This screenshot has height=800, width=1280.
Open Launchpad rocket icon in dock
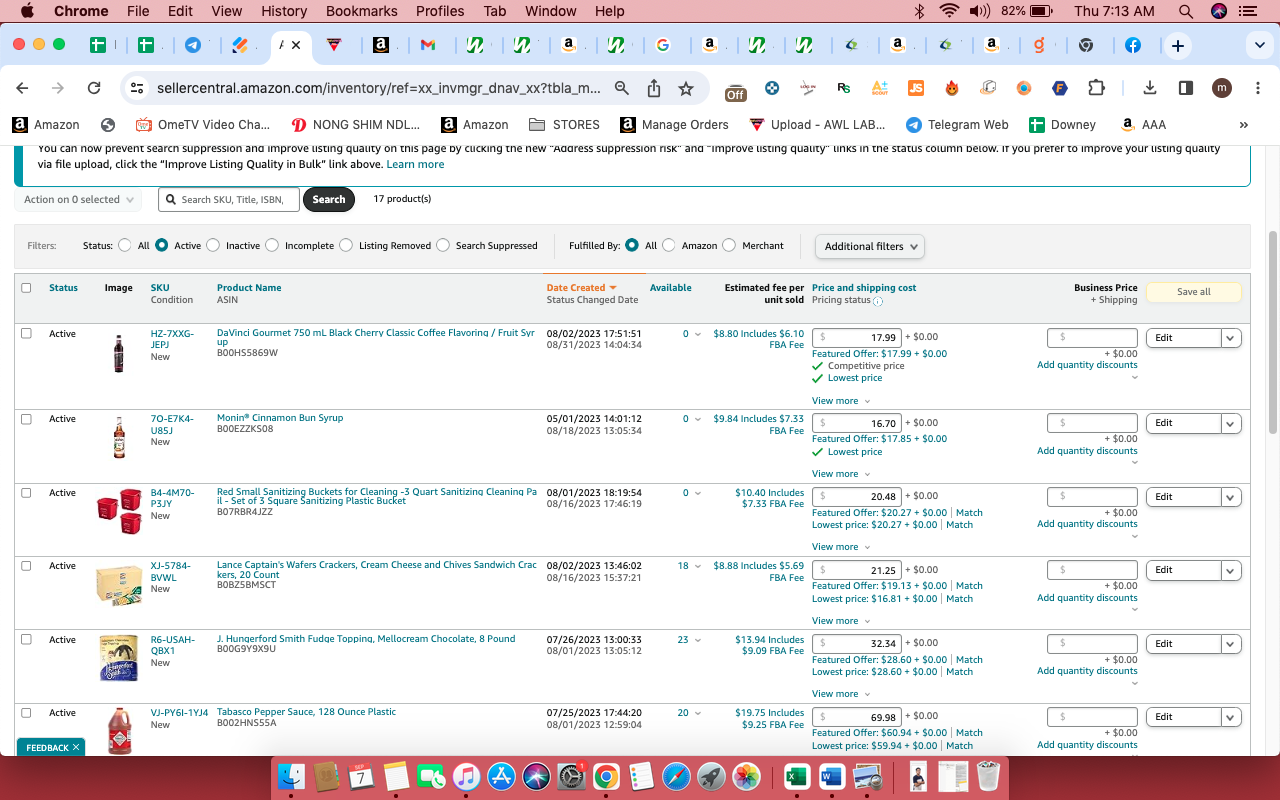tap(711, 777)
